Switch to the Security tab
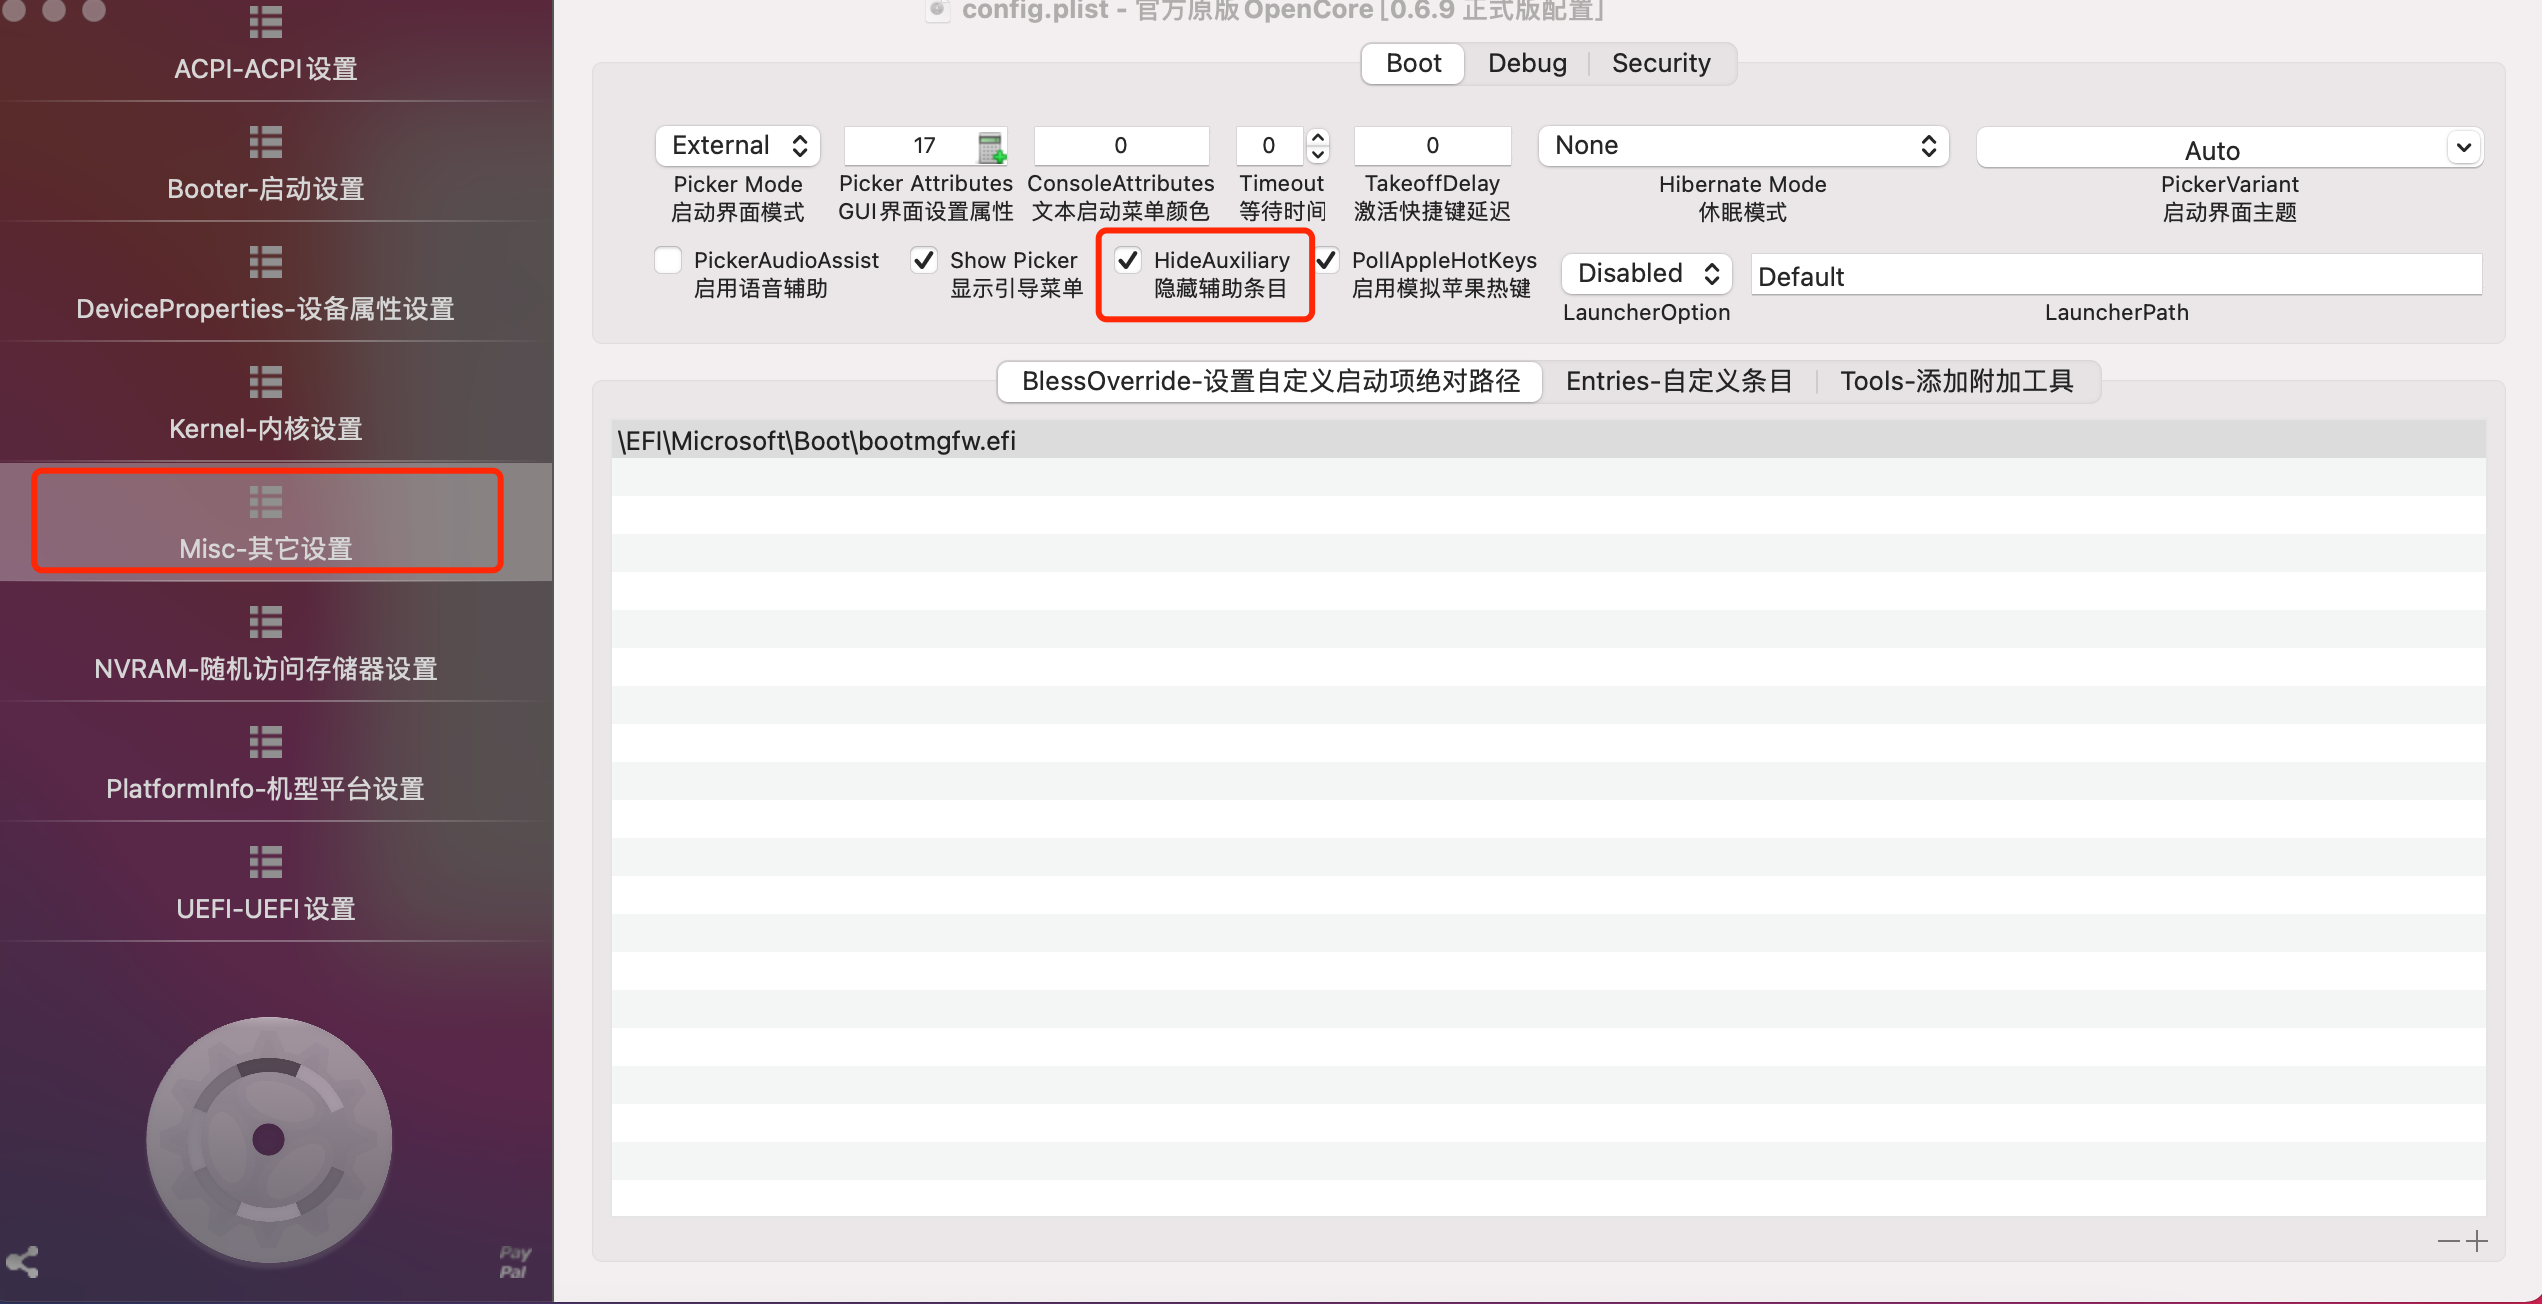2542x1304 pixels. point(1661,63)
